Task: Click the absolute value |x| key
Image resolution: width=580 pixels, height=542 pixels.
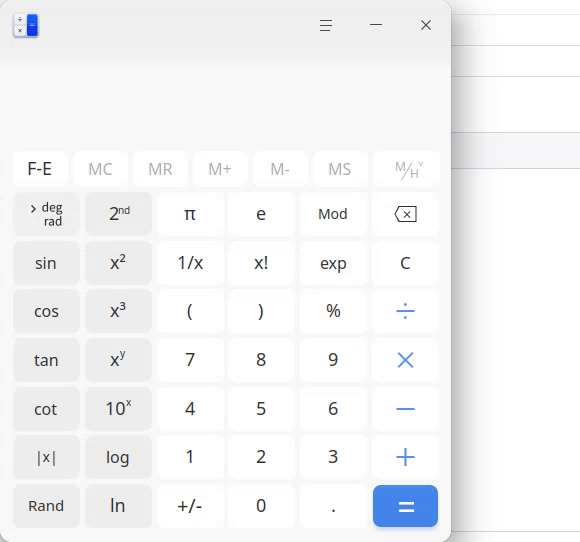Action: point(46,457)
